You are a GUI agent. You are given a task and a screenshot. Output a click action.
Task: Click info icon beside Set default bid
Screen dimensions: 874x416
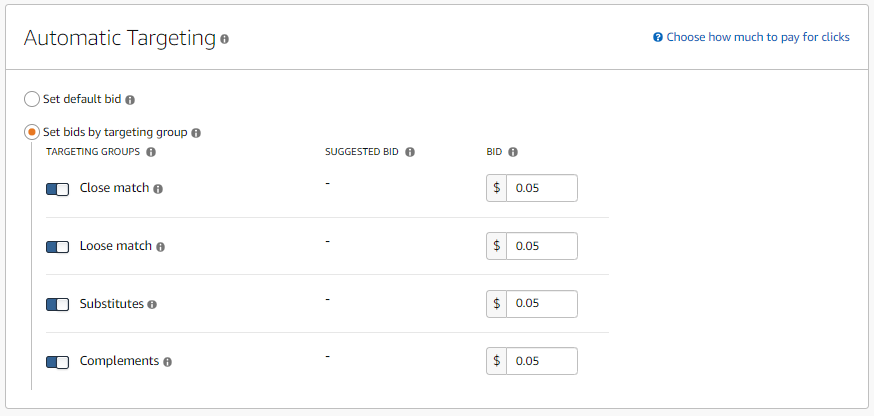[130, 100]
